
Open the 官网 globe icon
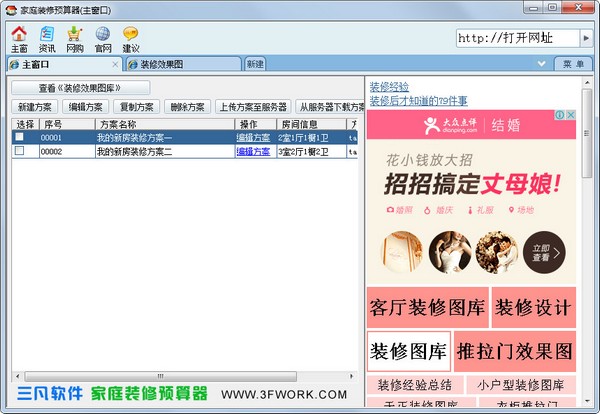tap(103, 39)
